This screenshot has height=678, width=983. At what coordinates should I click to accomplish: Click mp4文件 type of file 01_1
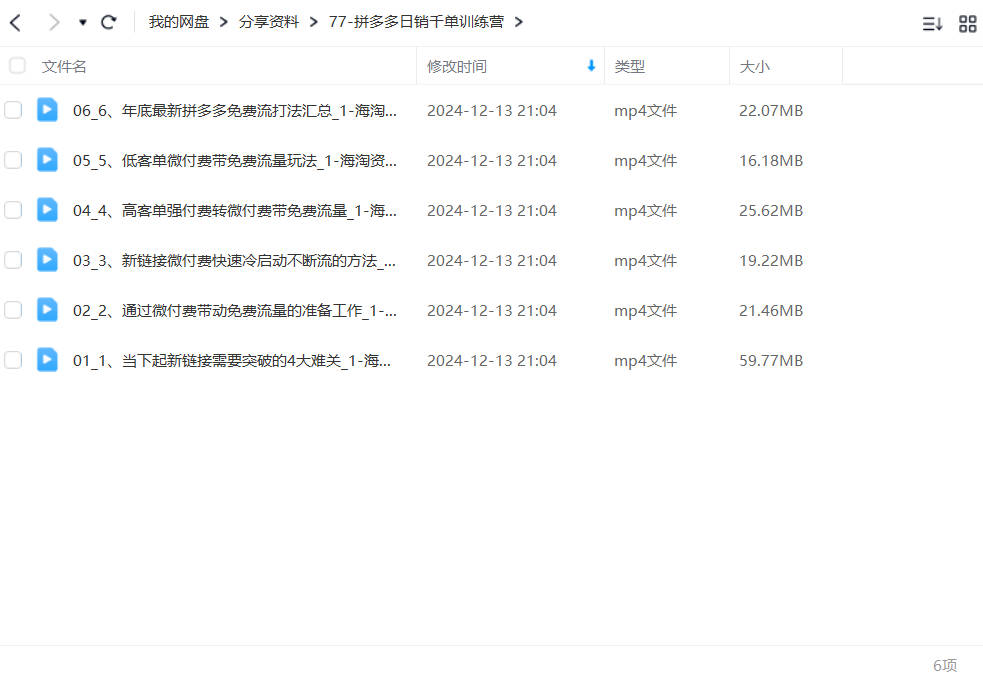646,361
